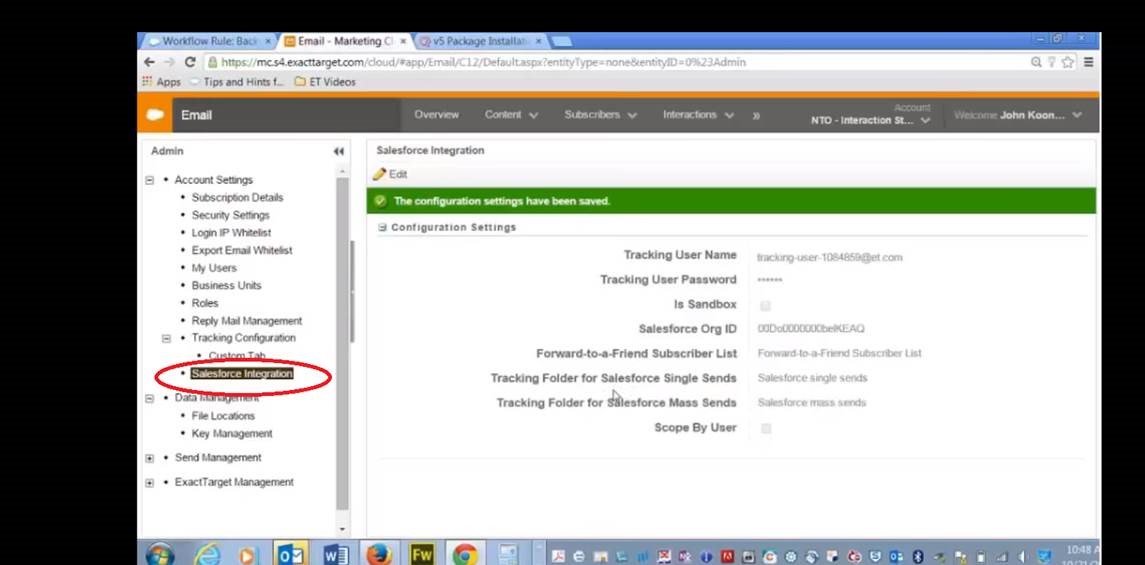The width and height of the screenshot is (1145, 565).
Task: Open the Chrome hamburger menu
Action: 1088,63
